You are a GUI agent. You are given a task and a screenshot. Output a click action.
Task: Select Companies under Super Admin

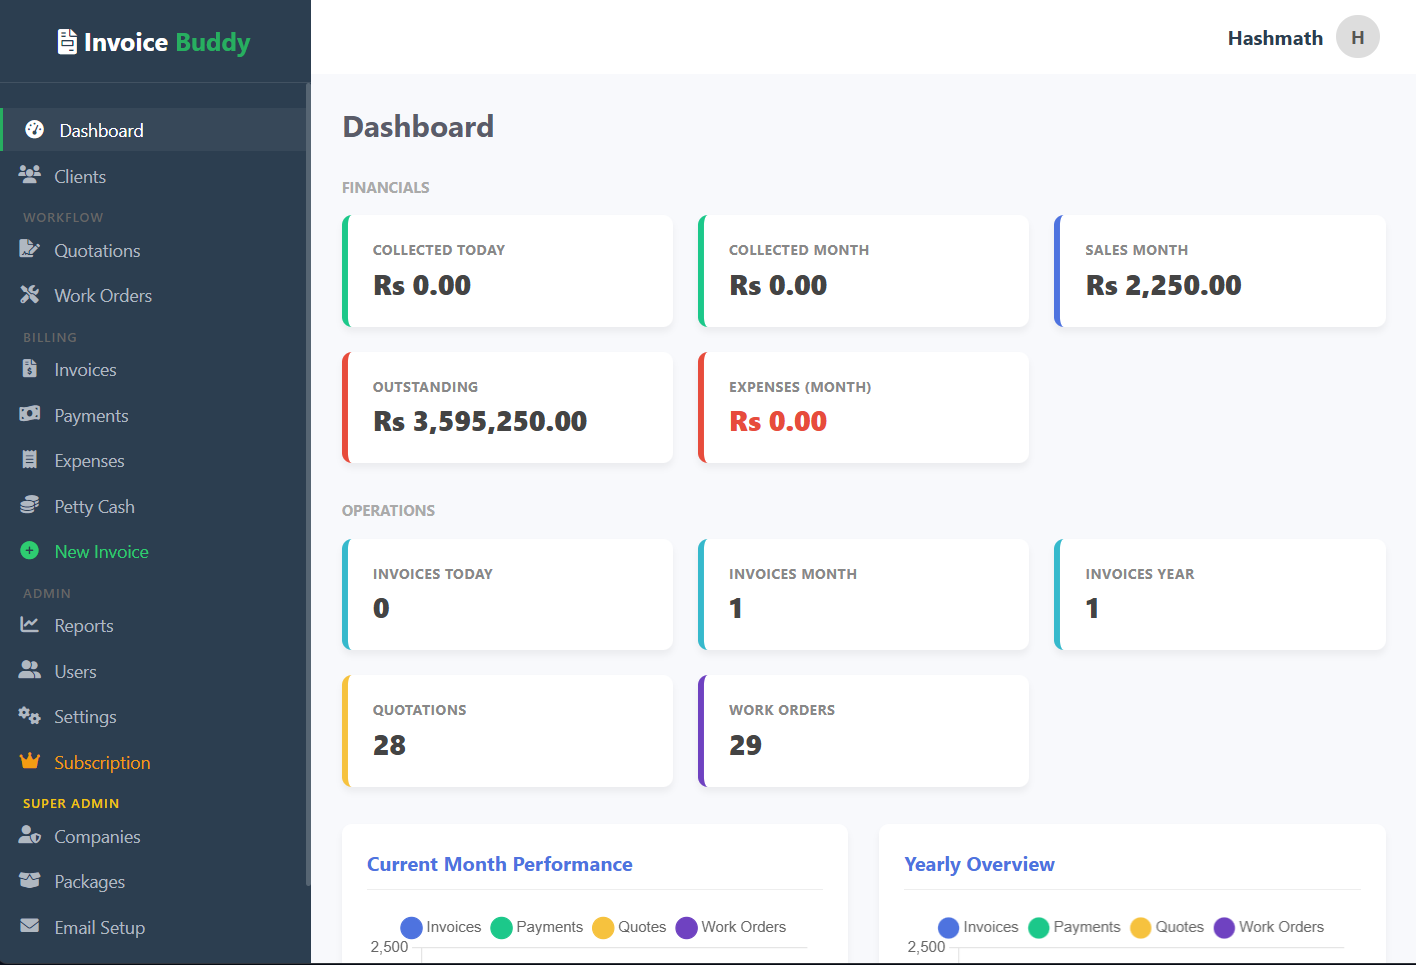click(97, 836)
